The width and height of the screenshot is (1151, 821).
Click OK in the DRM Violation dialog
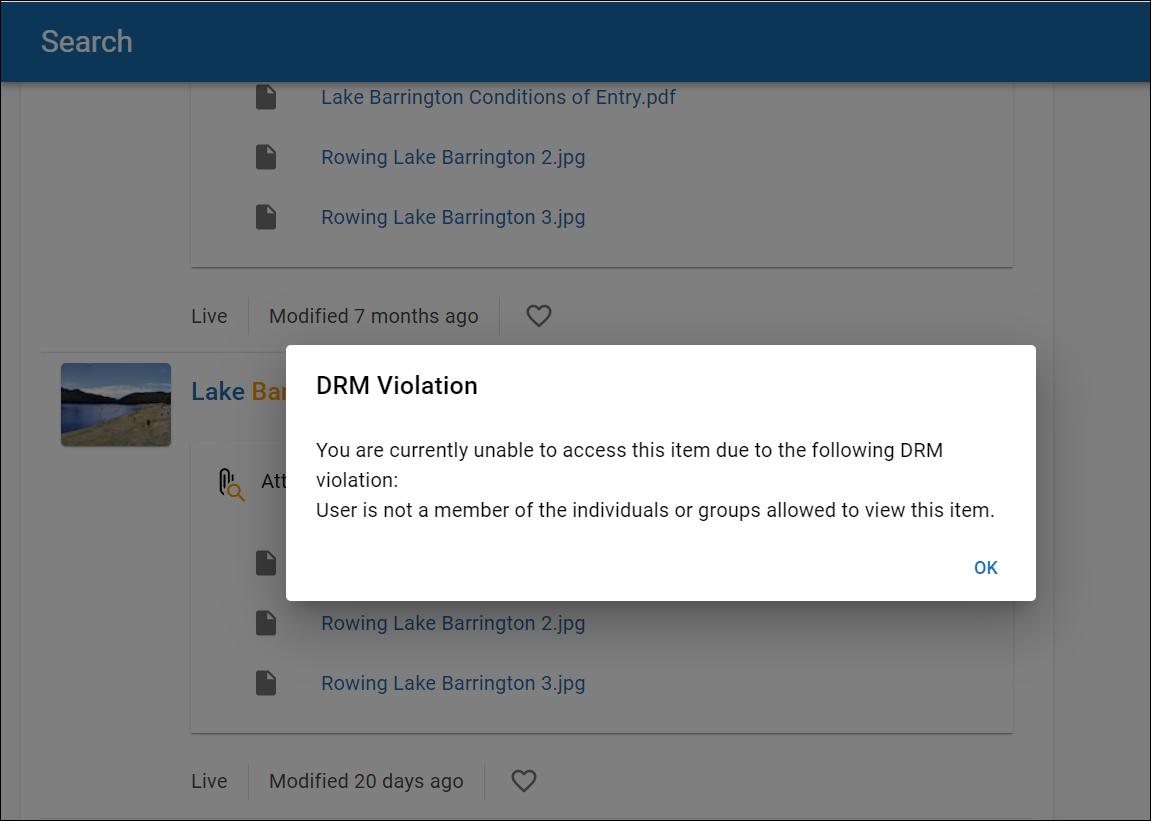[x=985, y=568]
